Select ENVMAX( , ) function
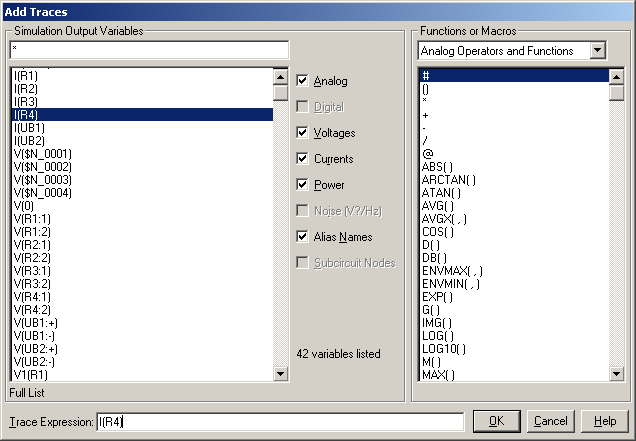 pos(514,271)
